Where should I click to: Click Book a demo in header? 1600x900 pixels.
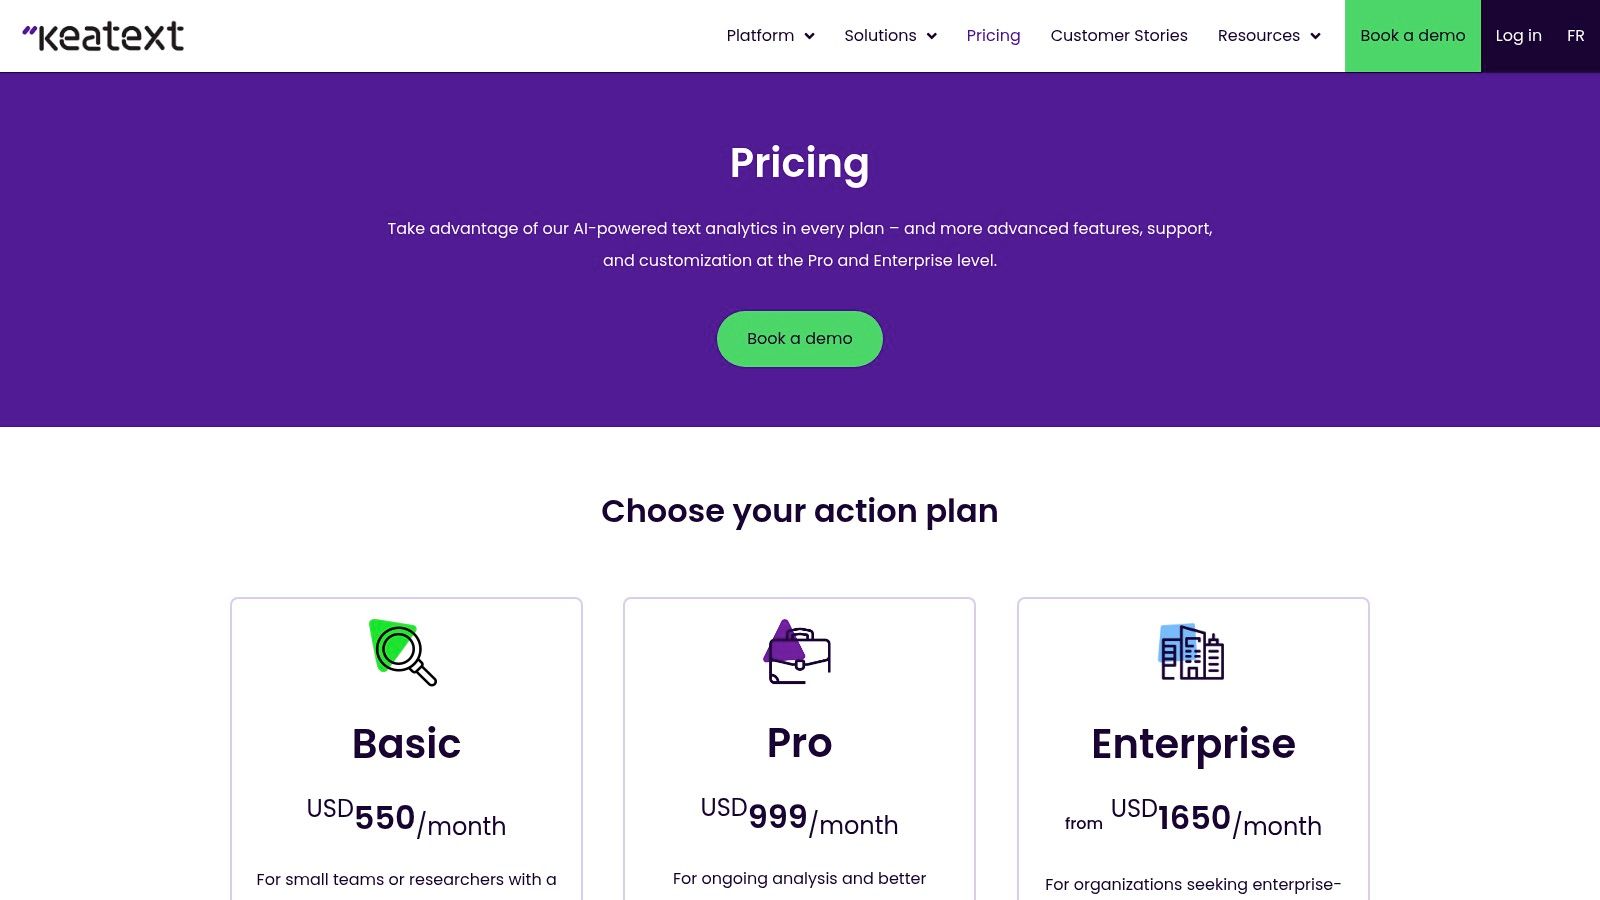click(x=1412, y=36)
